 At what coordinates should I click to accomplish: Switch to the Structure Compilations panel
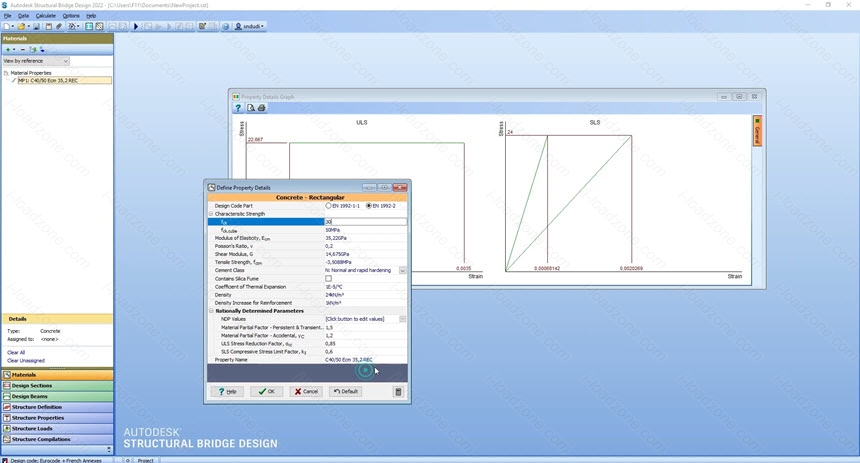pos(58,439)
